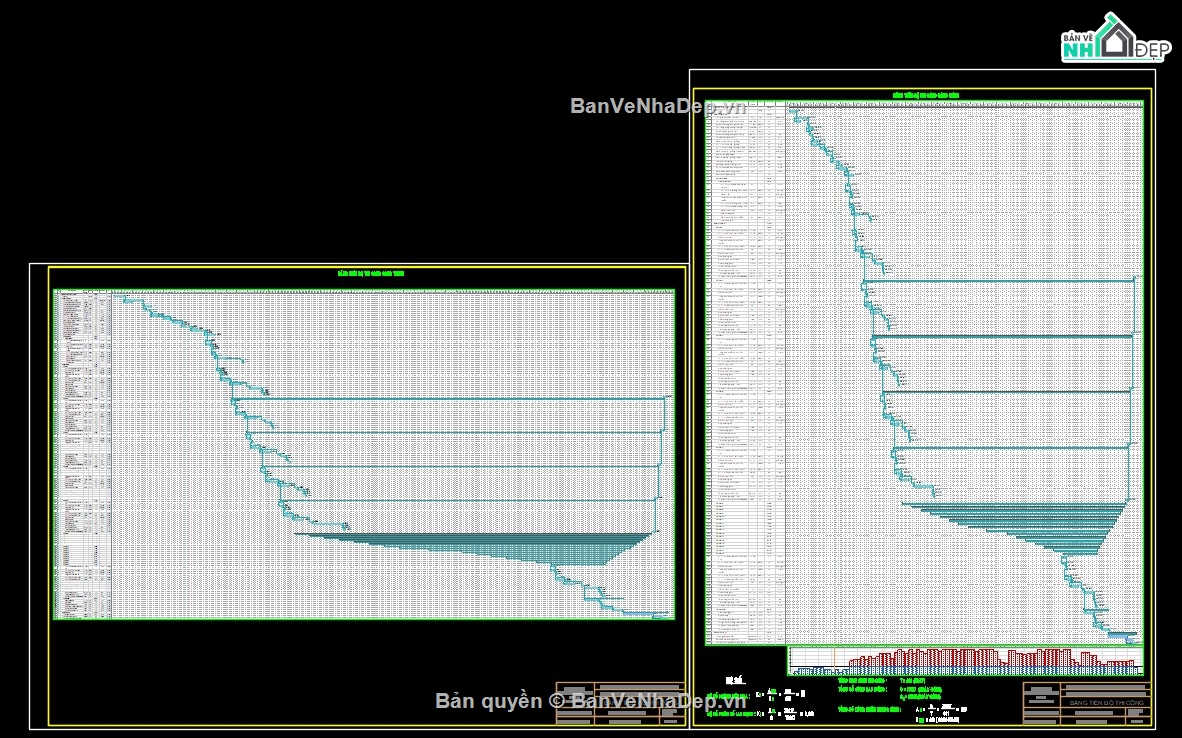
Task: Select the title block at left sheet bottom
Action: 620,703
